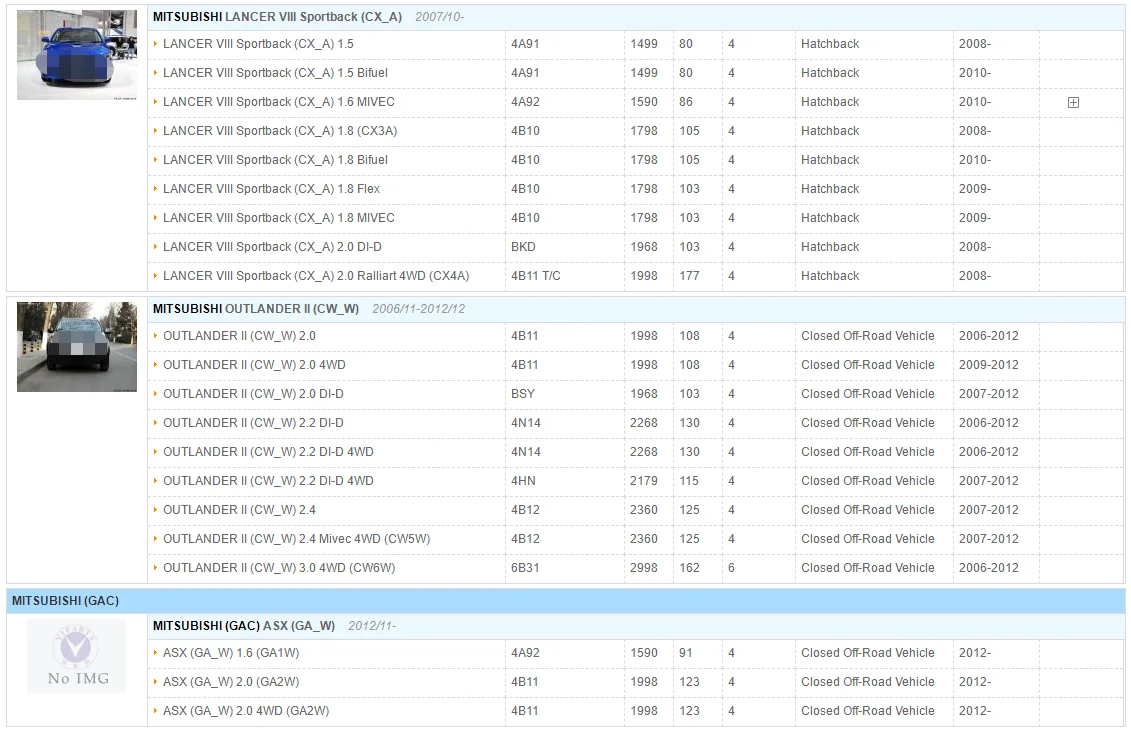Click 4B11 T/C engine code cell
This screenshot has width=1131, height=730.
[x=536, y=276]
